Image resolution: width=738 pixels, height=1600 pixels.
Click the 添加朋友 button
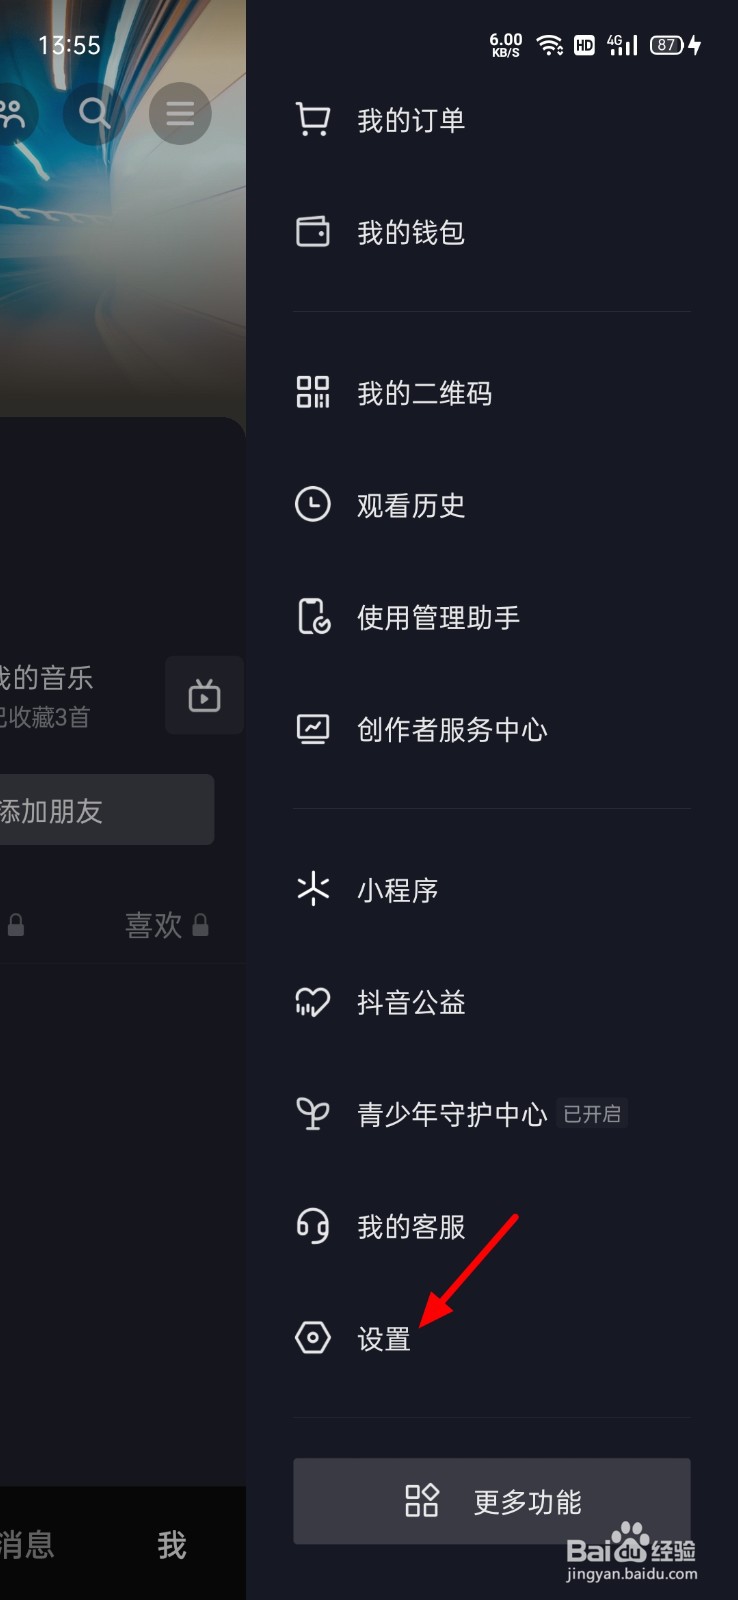[105, 810]
